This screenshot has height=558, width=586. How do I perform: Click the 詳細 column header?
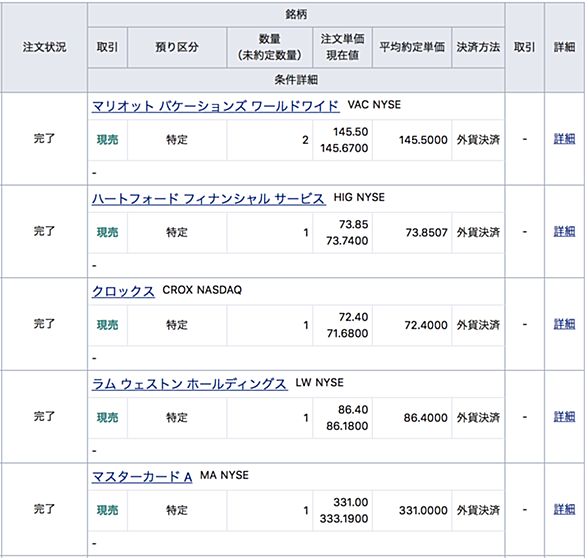[x=564, y=47]
